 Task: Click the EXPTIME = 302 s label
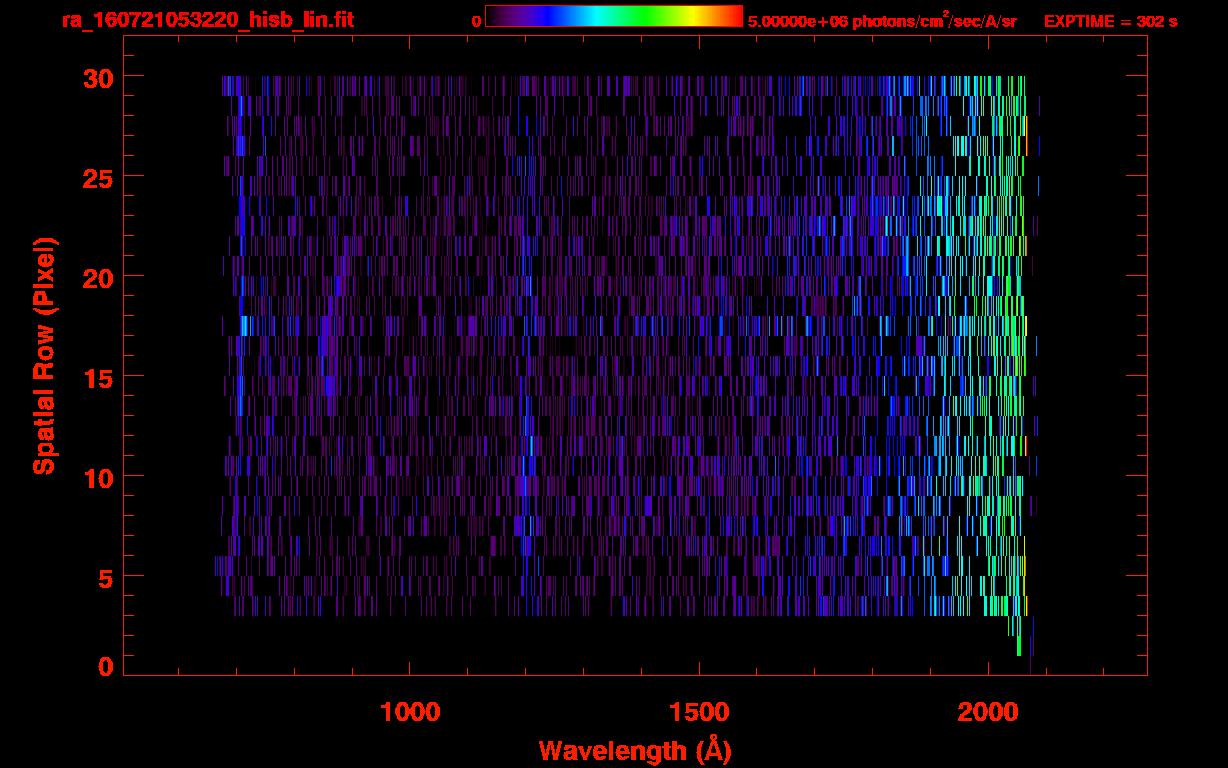click(x=1110, y=21)
